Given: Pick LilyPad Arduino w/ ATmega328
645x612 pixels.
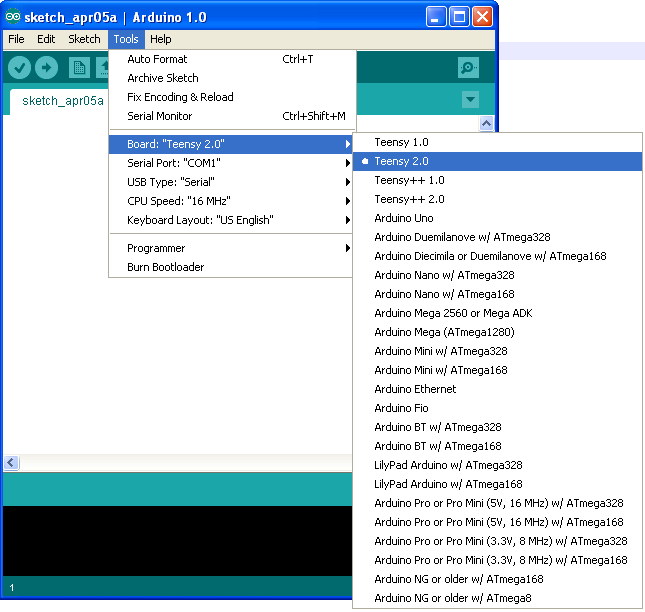Looking at the screenshot, I should pyautogui.click(x=497, y=465).
